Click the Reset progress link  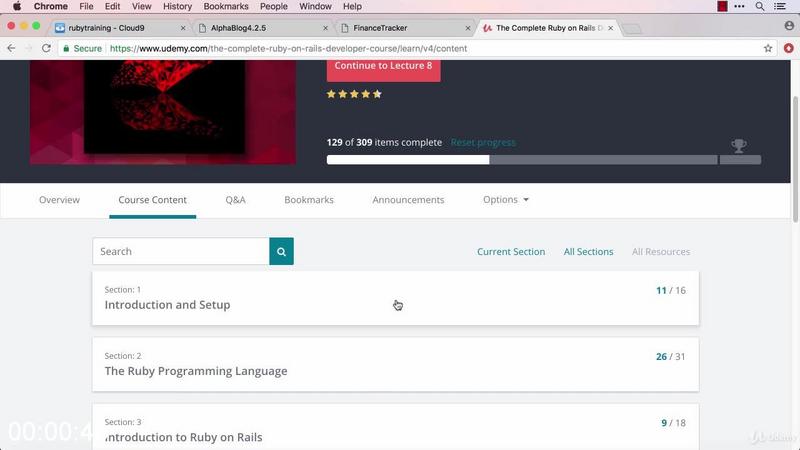click(x=483, y=142)
